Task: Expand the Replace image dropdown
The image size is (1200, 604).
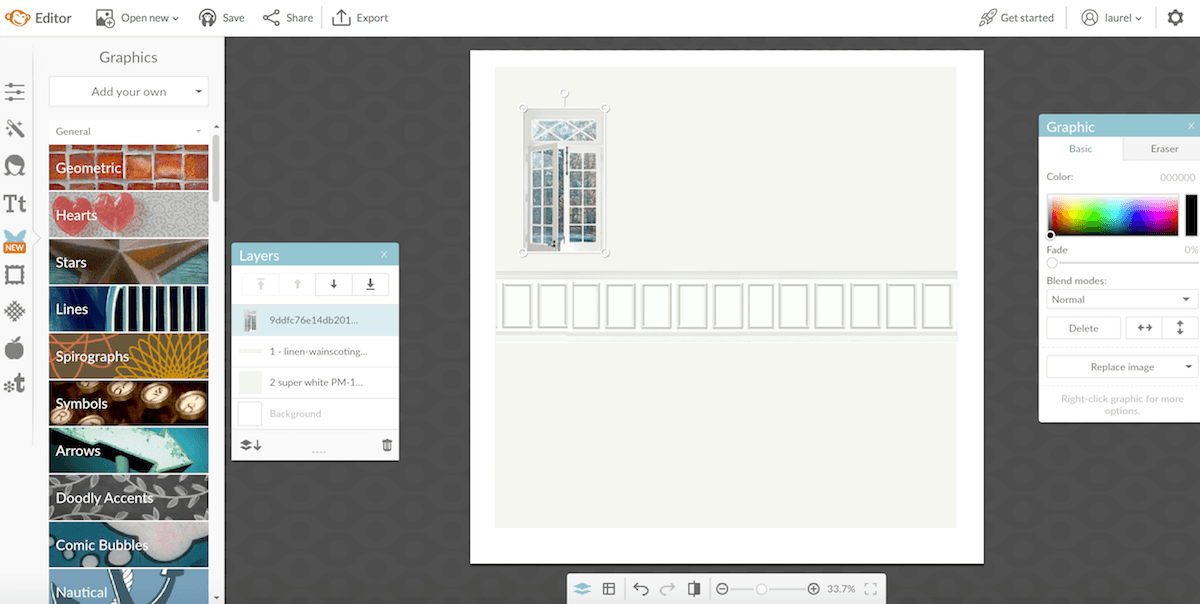Action: coord(1120,366)
